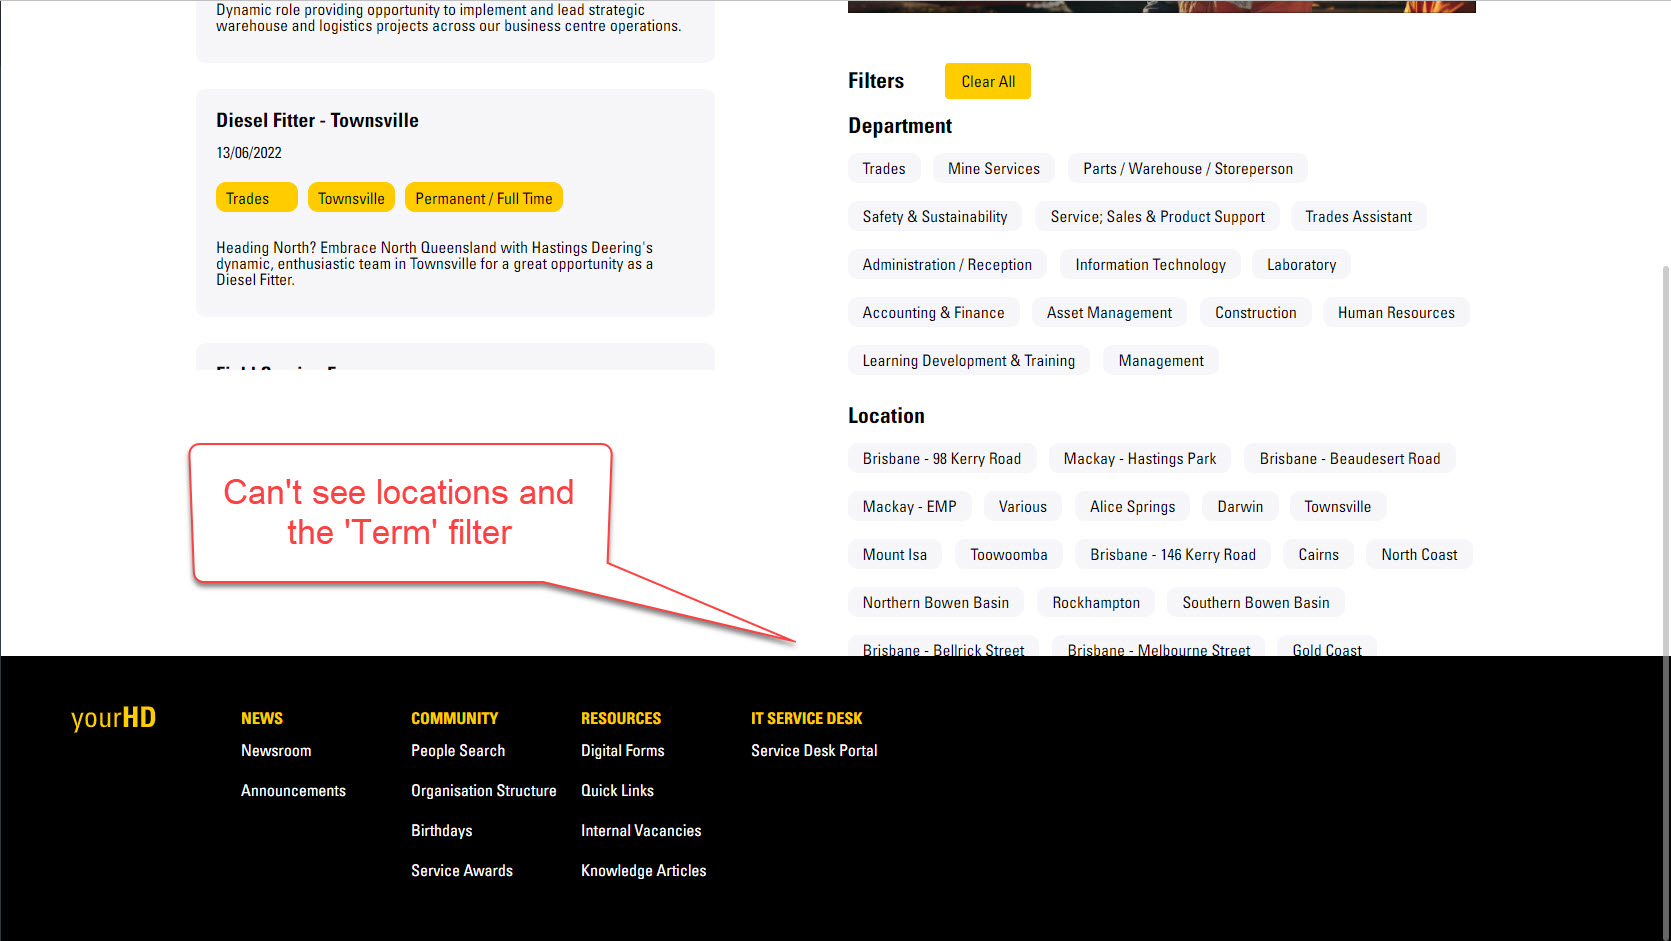
Task: Pick the North Coast location filter
Action: [1419, 555]
